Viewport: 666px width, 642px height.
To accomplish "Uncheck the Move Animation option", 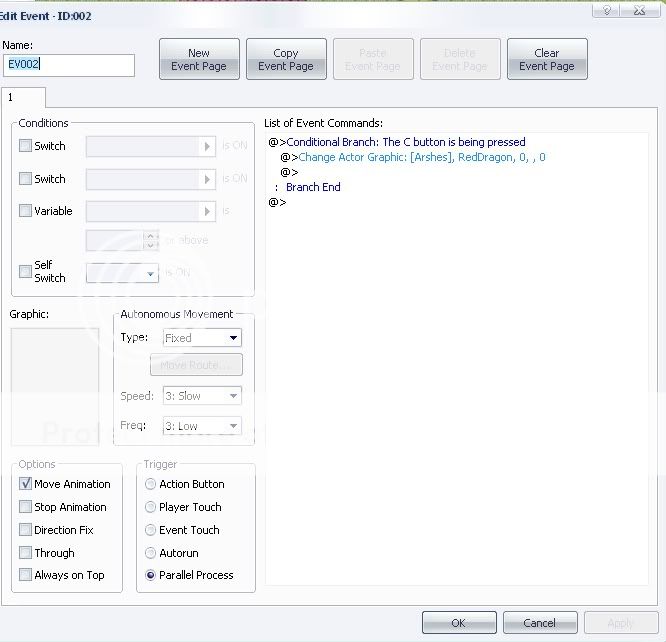I will (26, 484).
